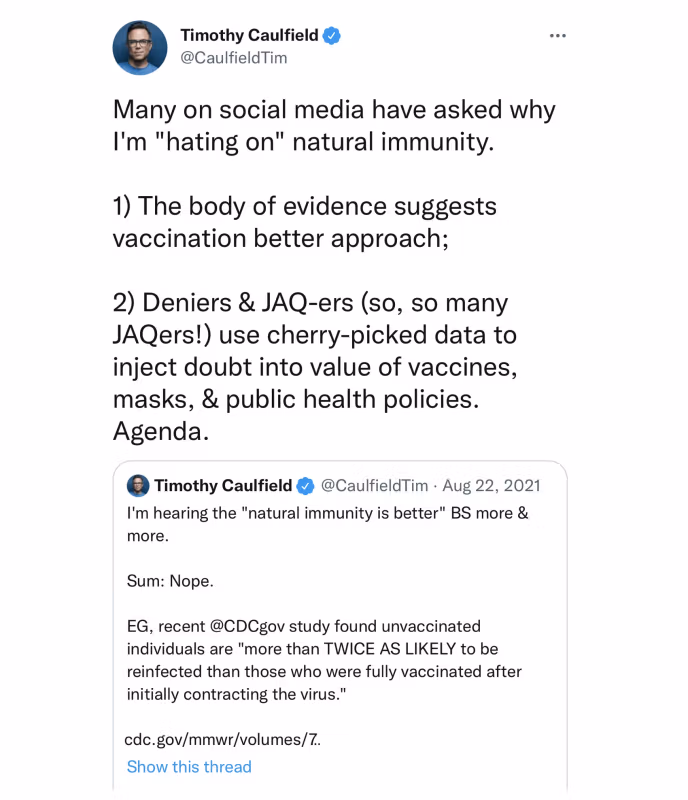Image resolution: width=688 pixels, height=800 pixels.
Task: Click the verified badge beside the header name
Action: (332, 35)
